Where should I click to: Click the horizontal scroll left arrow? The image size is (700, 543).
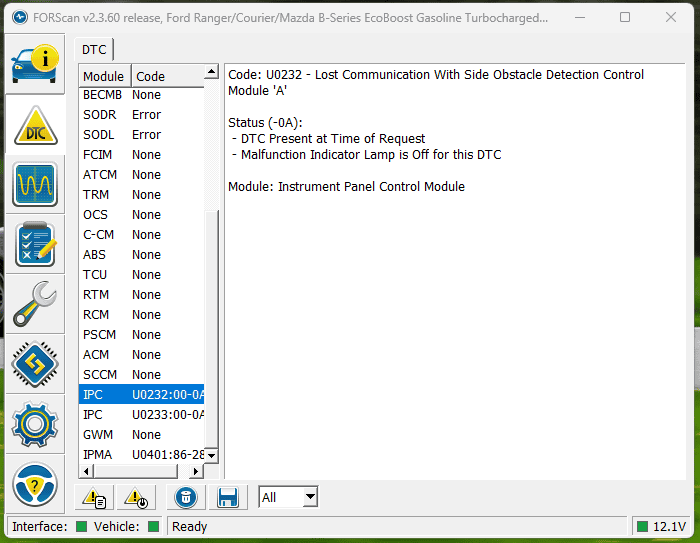point(86,471)
